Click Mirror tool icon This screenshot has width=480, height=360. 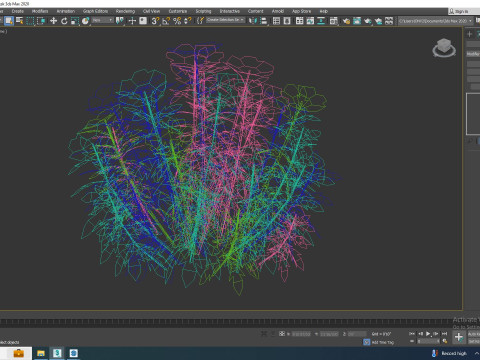pos(253,21)
